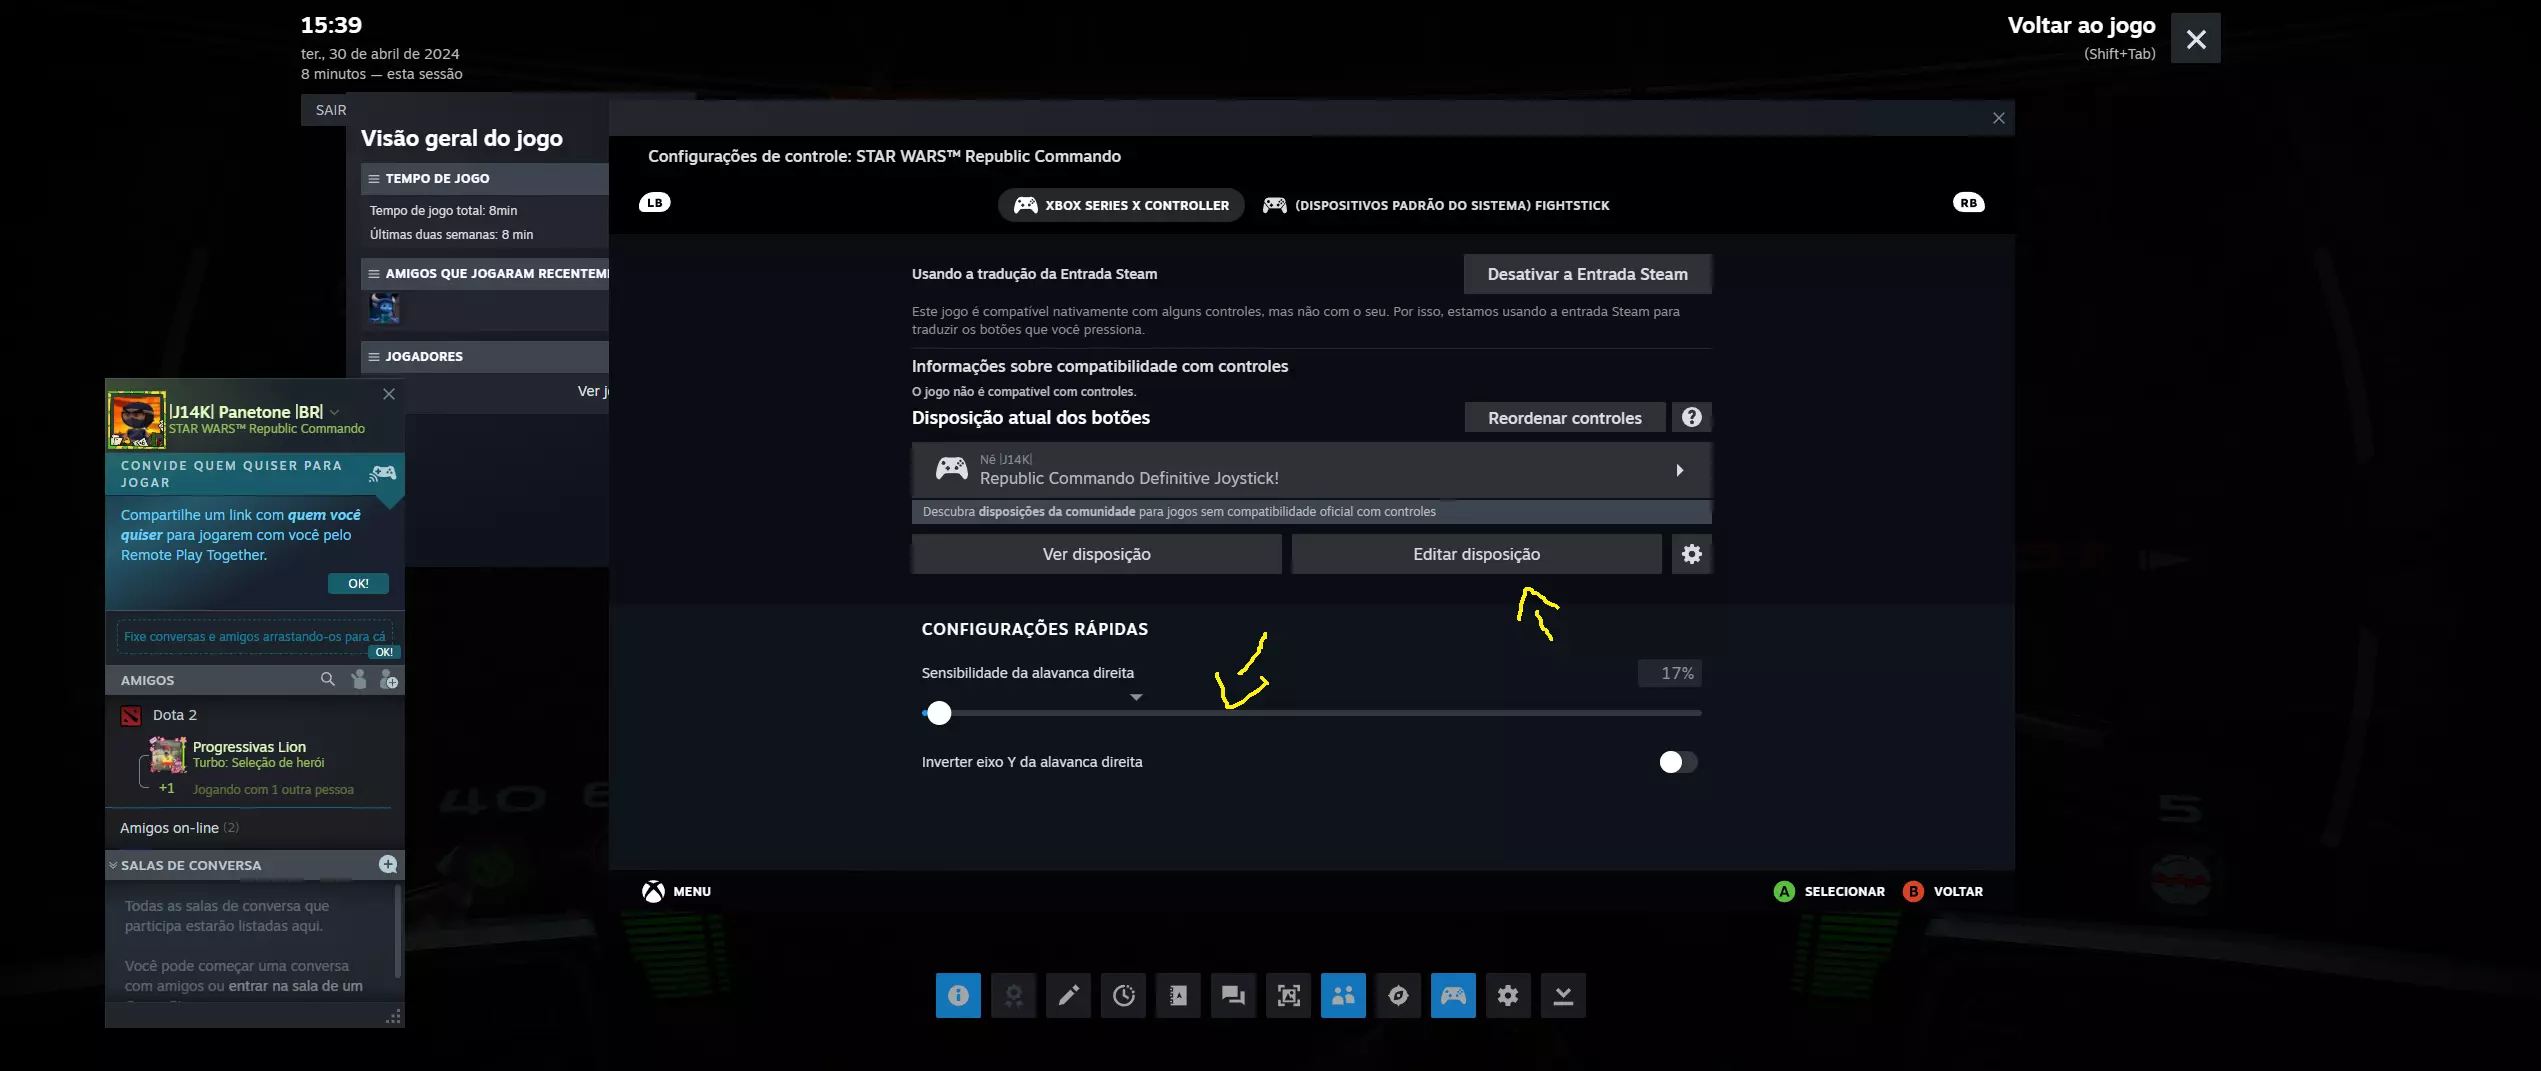Click the recently played friend avatar thumbnail
Viewport: 2541px width, 1071px height.
click(x=384, y=308)
